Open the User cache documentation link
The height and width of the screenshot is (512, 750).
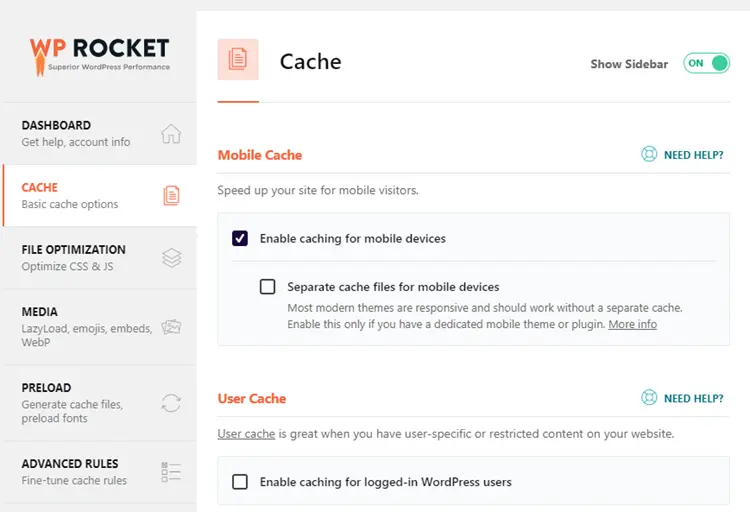pos(246,434)
